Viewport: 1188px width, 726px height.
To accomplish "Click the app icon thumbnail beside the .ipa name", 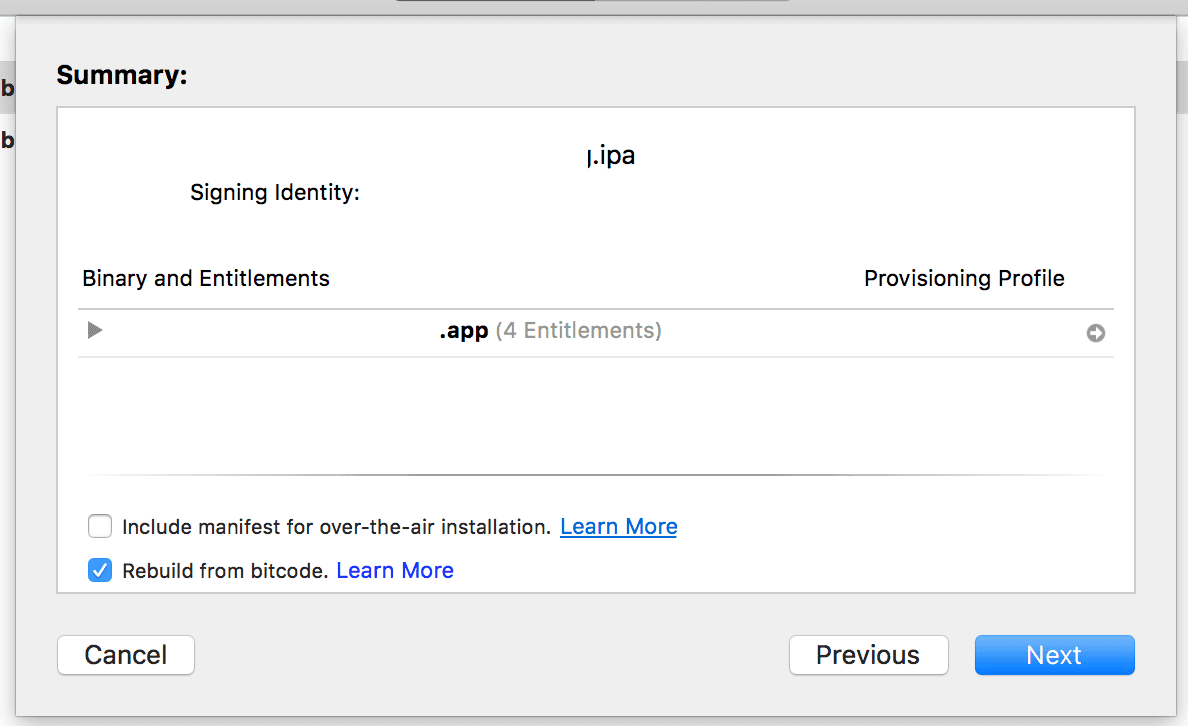I will tap(127, 177).
